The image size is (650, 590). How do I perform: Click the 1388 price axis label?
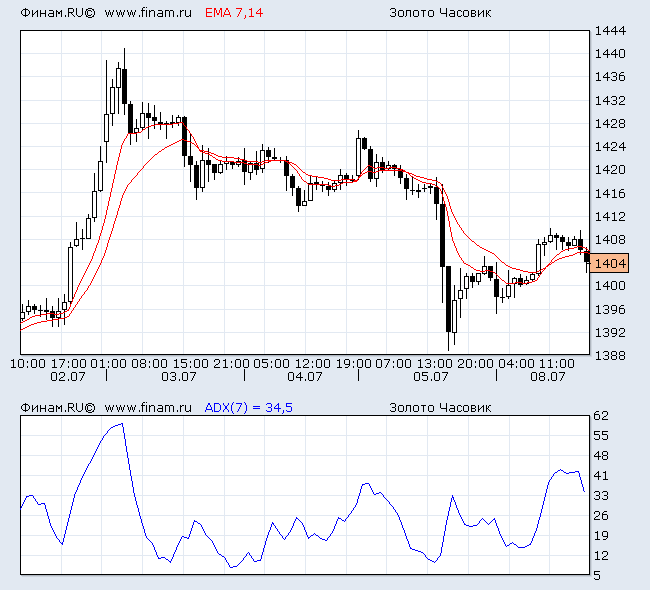[609, 355]
